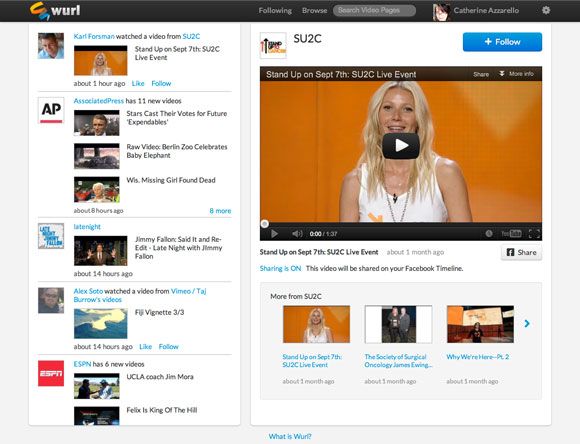Click Catherine Azzarello's profile avatar
The width and height of the screenshot is (580, 444).
441,12
